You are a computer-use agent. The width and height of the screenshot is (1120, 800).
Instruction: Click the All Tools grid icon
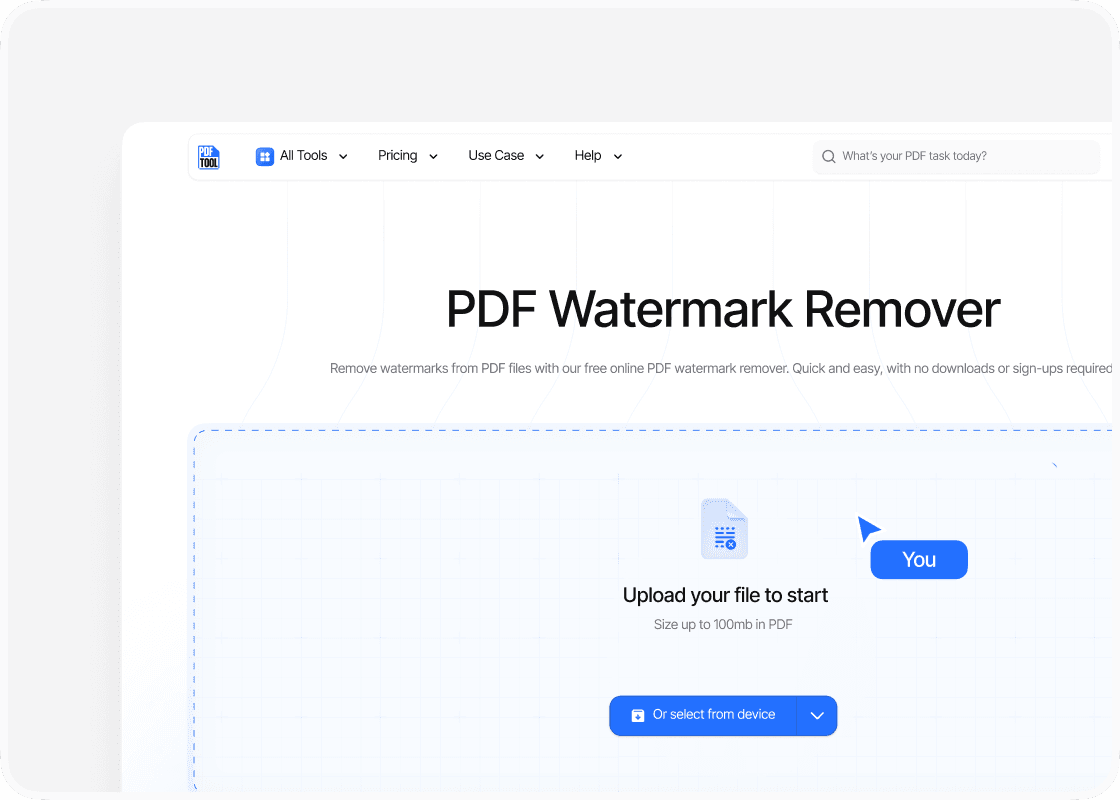(265, 156)
